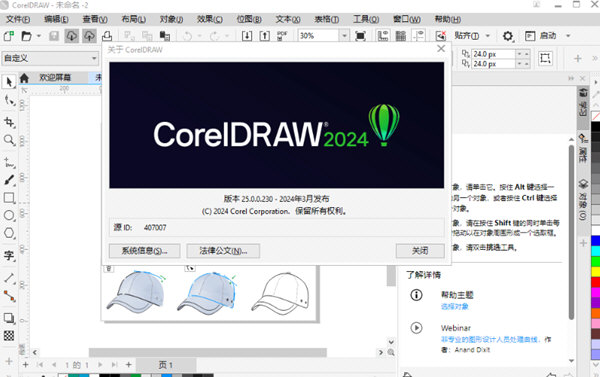Click the home icon beside Welcome tab
This screenshot has width=600, height=377.
[24, 78]
